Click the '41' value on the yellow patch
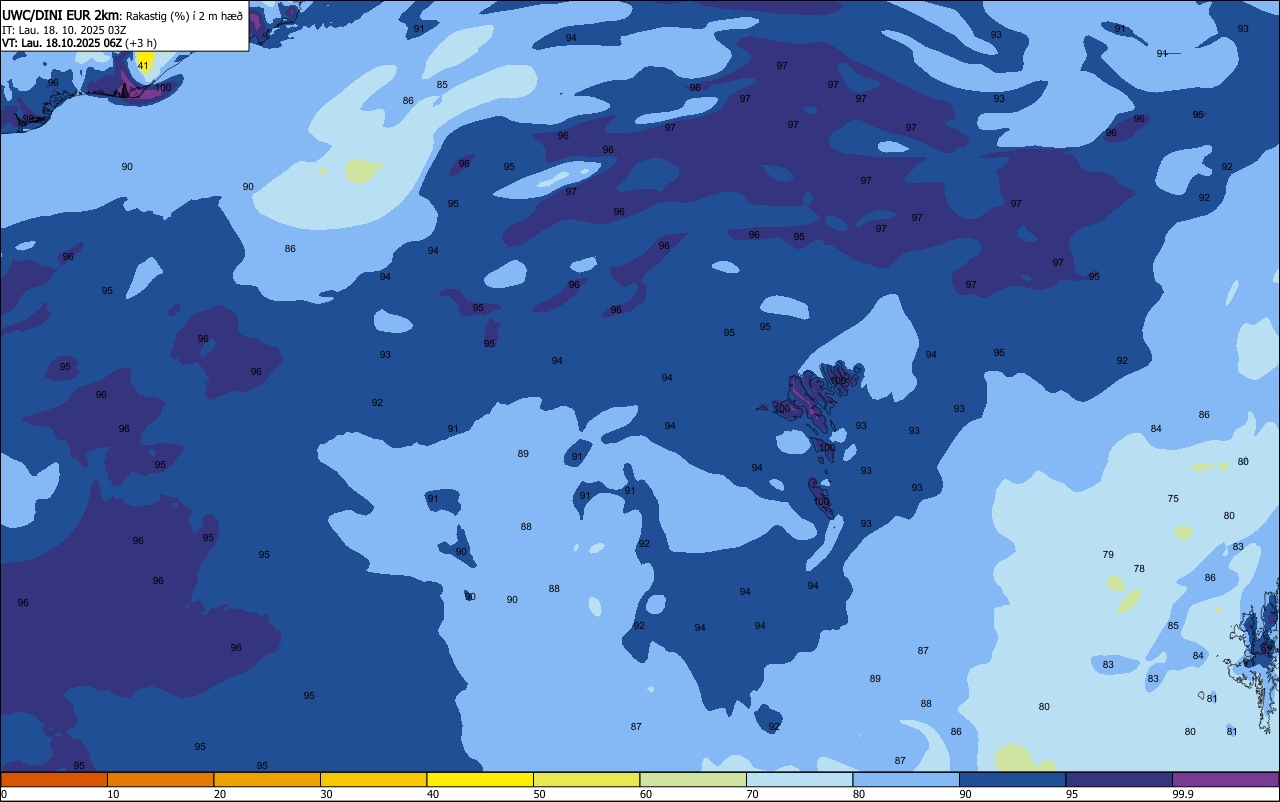Screen dimensions: 1280x802 (x=143, y=66)
